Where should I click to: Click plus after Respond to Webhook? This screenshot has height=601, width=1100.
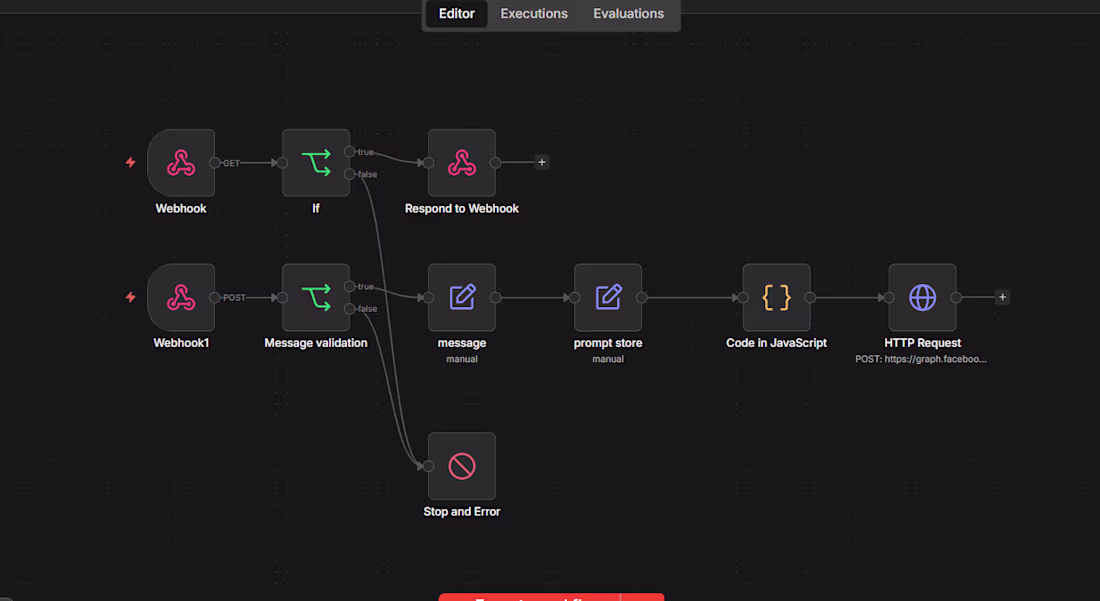[x=542, y=162]
